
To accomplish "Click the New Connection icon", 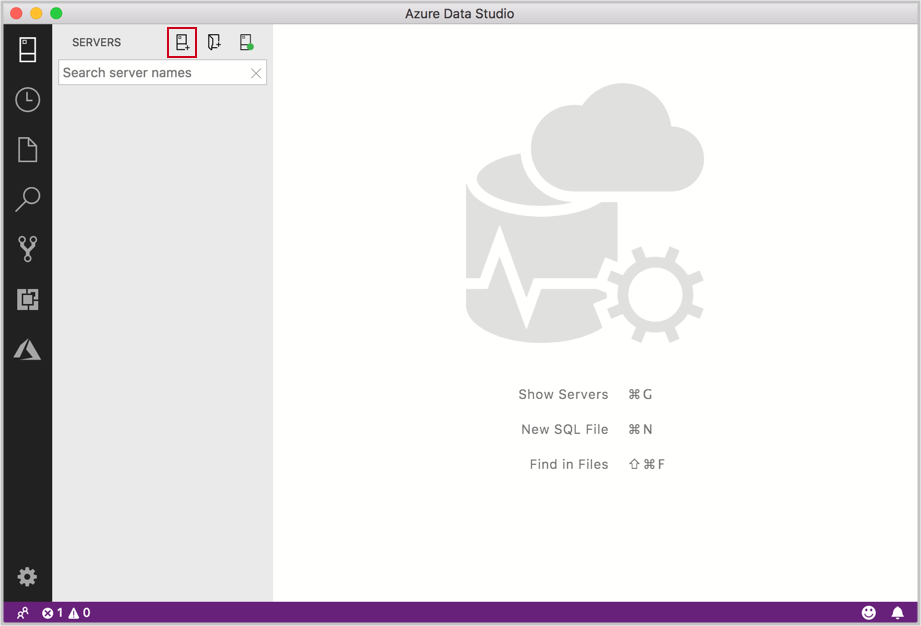I will click(182, 42).
